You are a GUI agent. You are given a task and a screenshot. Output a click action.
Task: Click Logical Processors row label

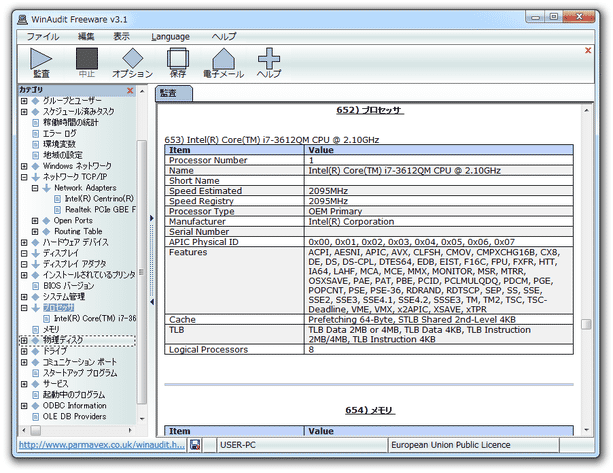208,349
